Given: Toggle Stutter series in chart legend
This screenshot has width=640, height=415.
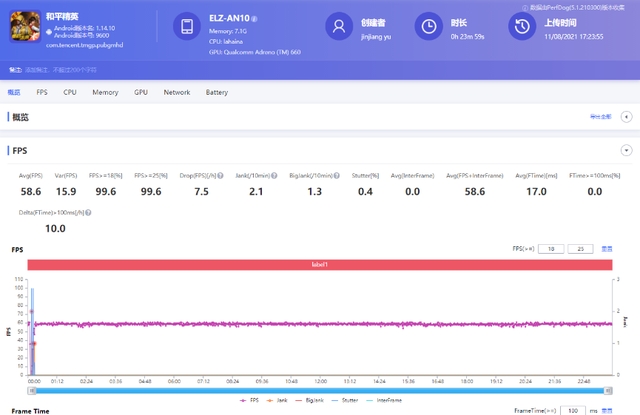Looking at the screenshot, I should 345,400.
